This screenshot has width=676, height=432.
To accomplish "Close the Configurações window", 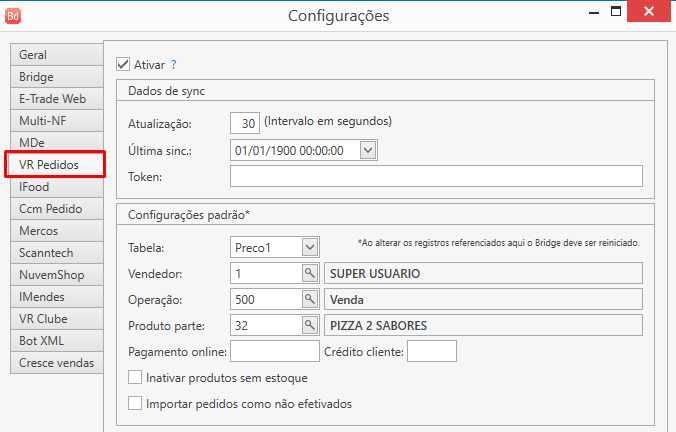I will pos(649,11).
